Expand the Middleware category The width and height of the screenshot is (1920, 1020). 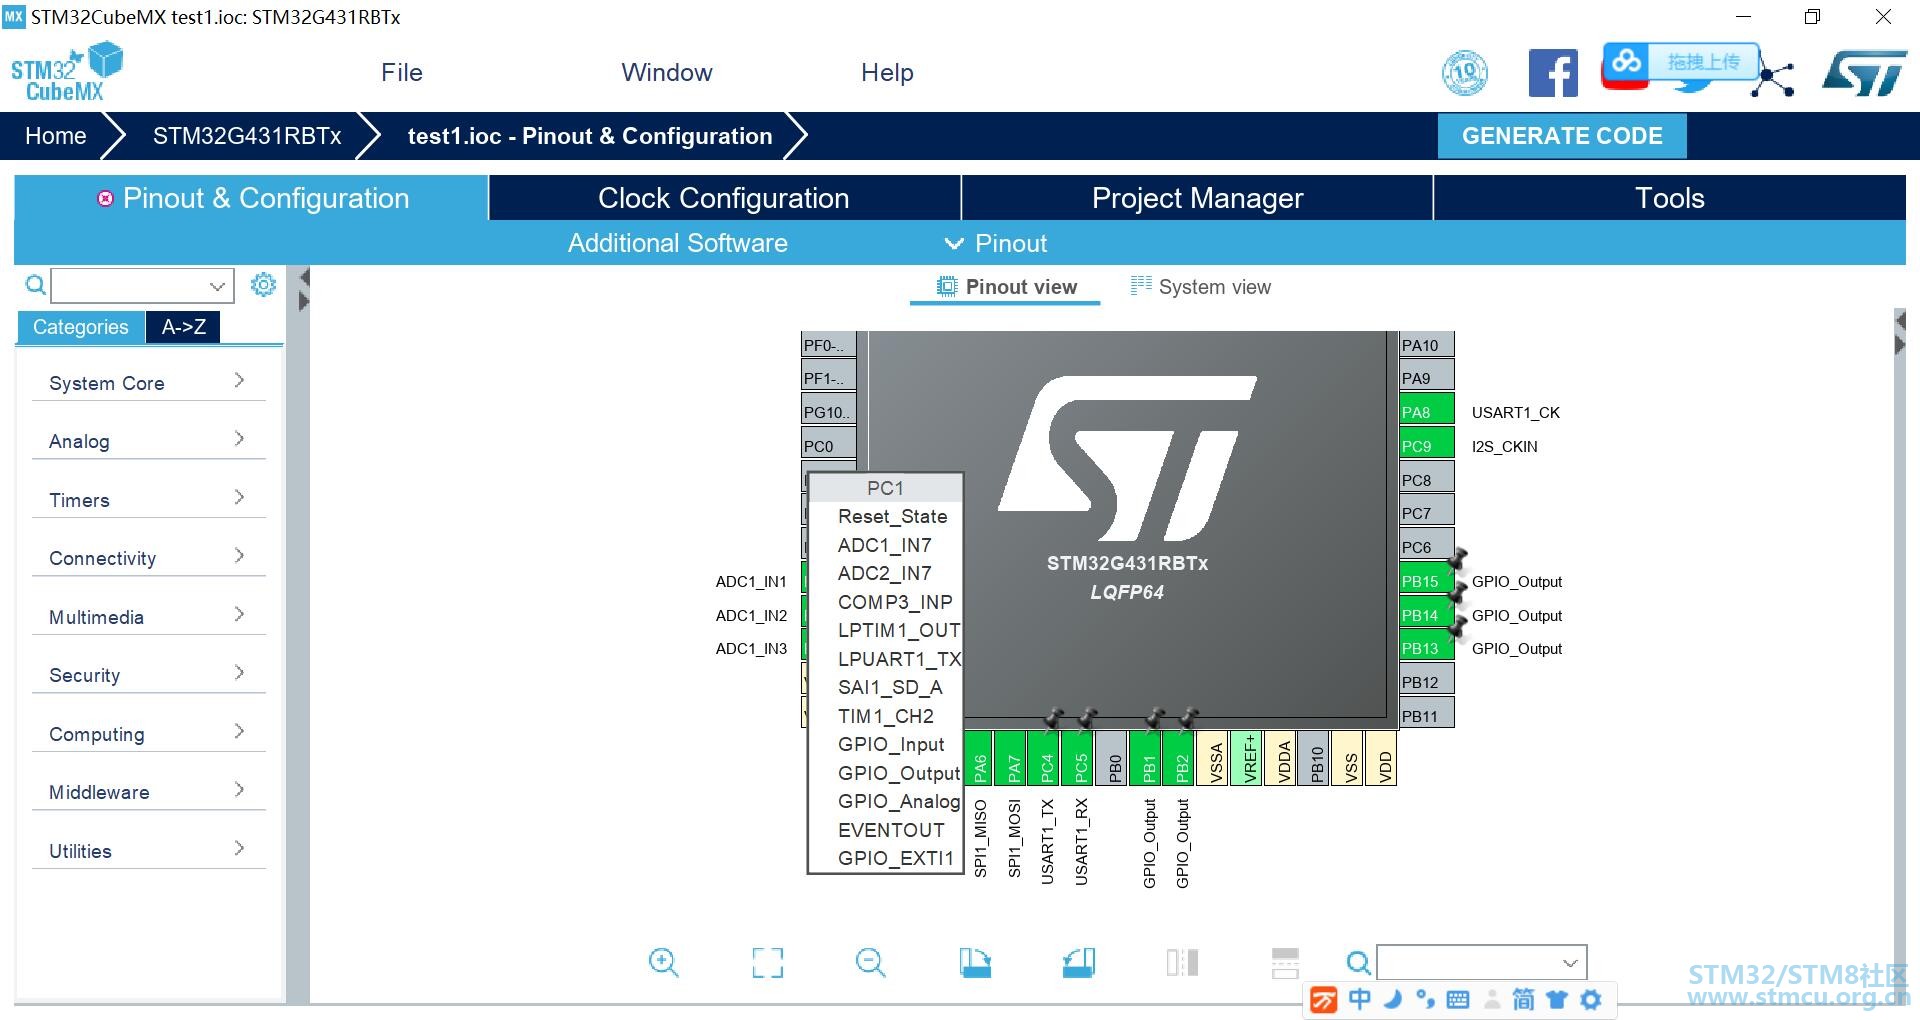[x=148, y=792]
